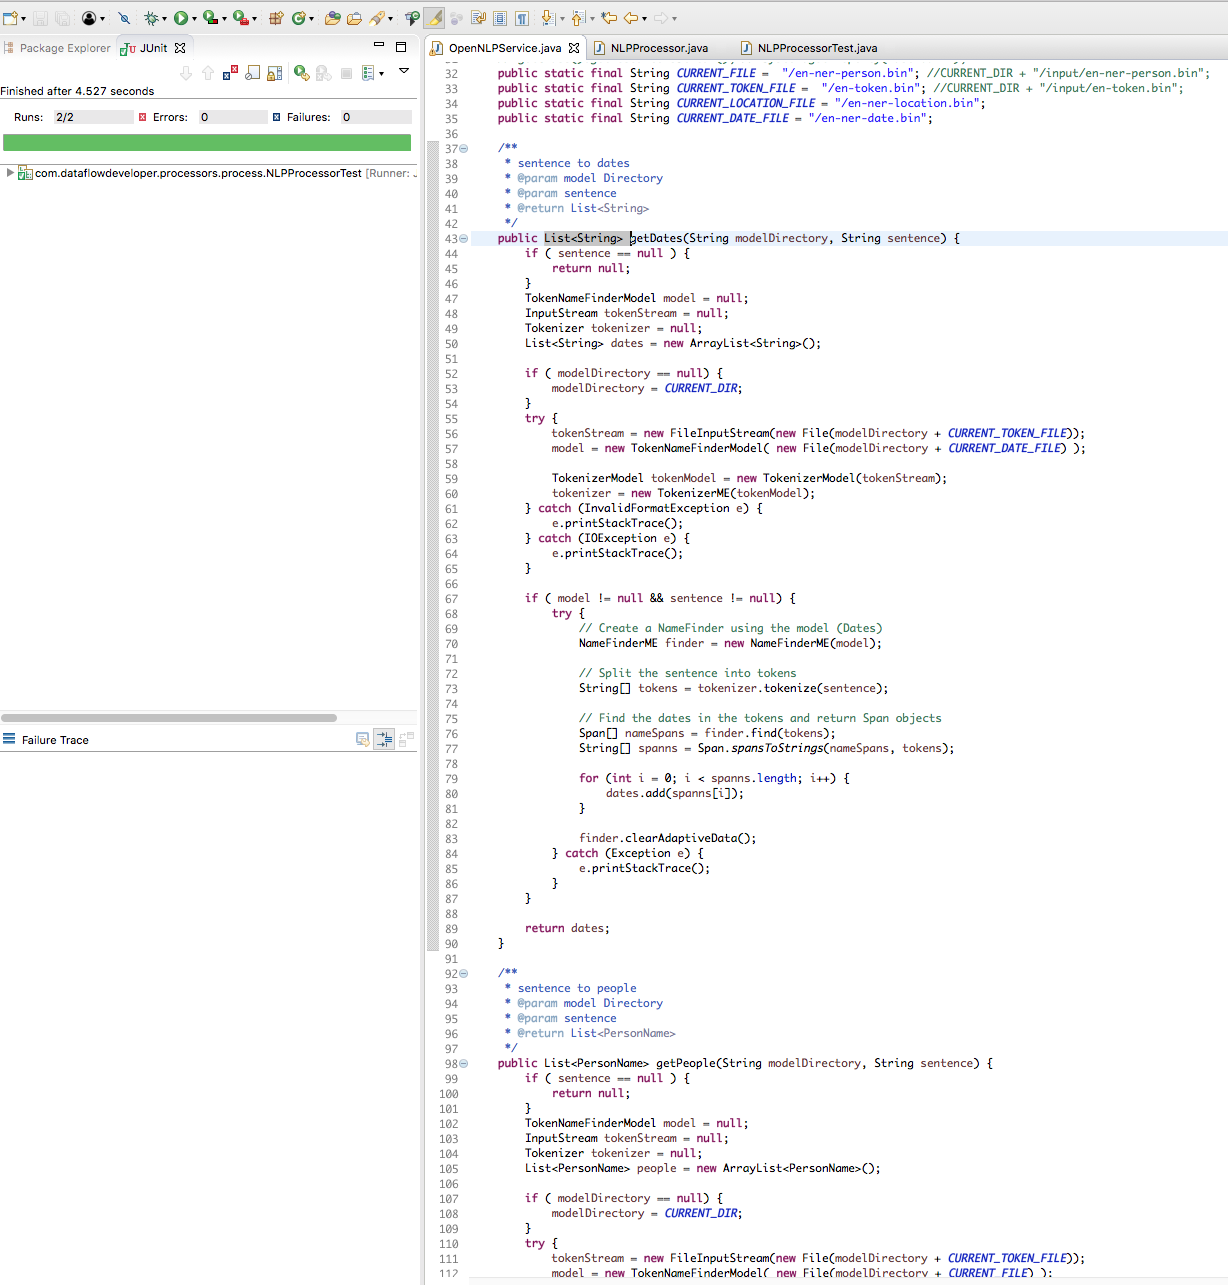Switch to the NLPProcessorTest.java editor tab
The height and width of the screenshot is (1285, 1228).
coord(817,48)
